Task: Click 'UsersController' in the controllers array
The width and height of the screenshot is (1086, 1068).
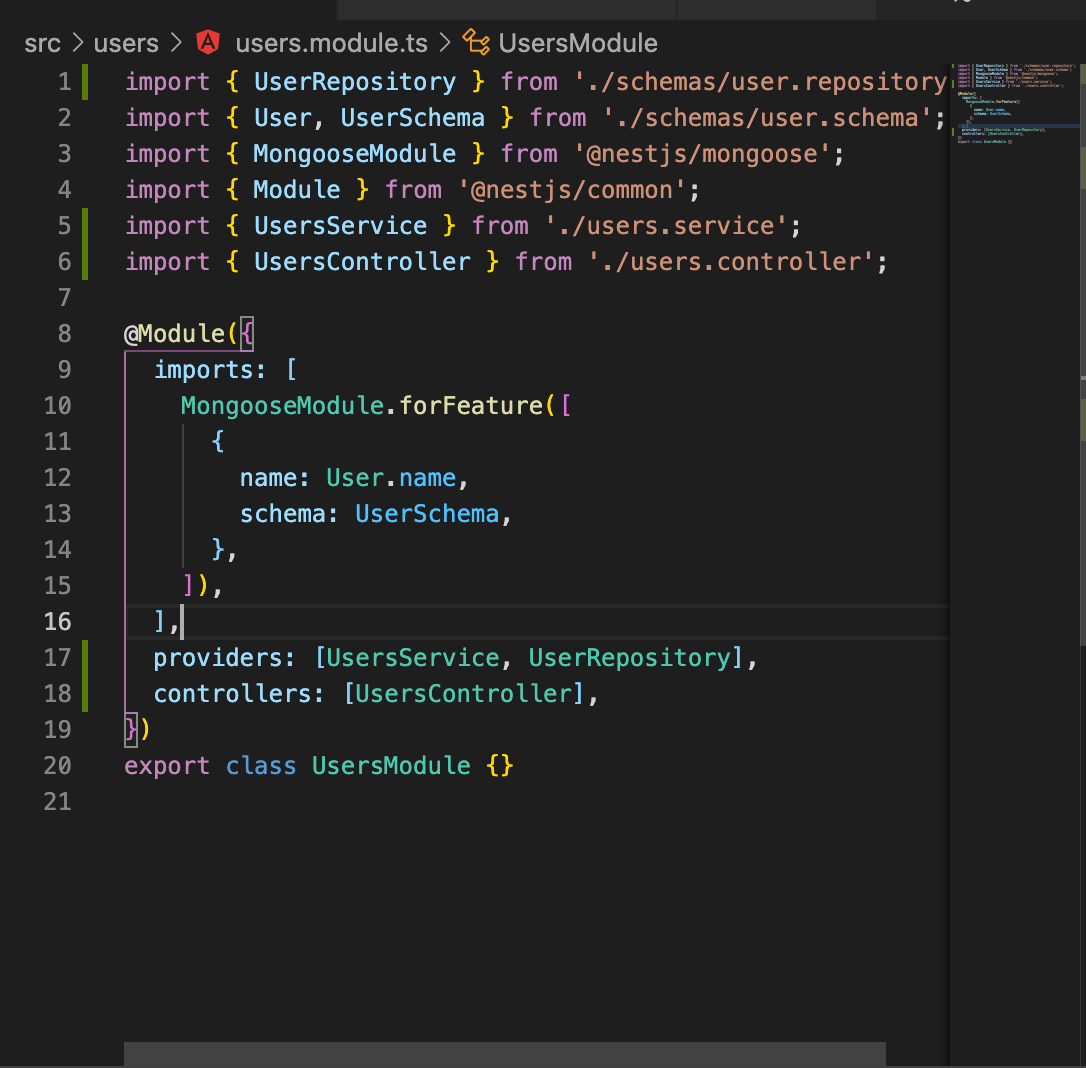Action: point(463,694)
